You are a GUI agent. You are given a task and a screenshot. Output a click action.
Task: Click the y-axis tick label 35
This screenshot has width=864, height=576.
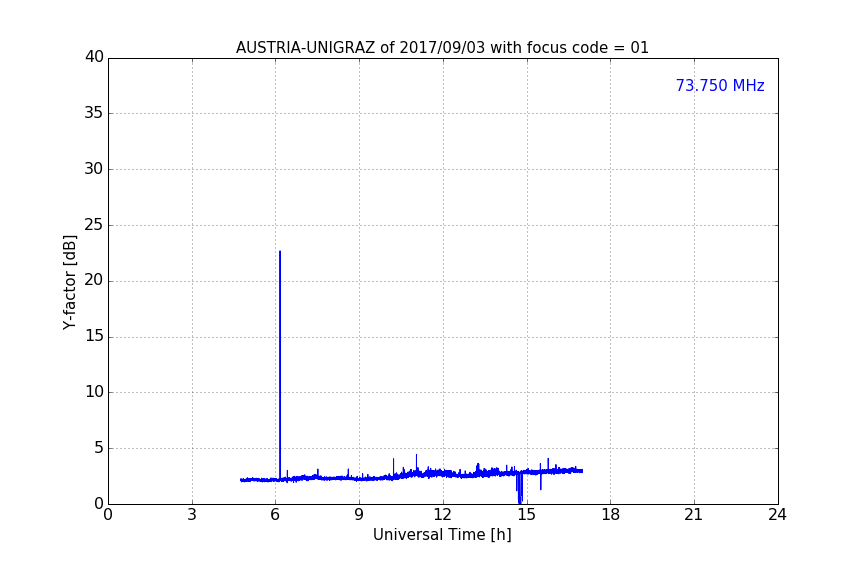click(x=94, y=113)
